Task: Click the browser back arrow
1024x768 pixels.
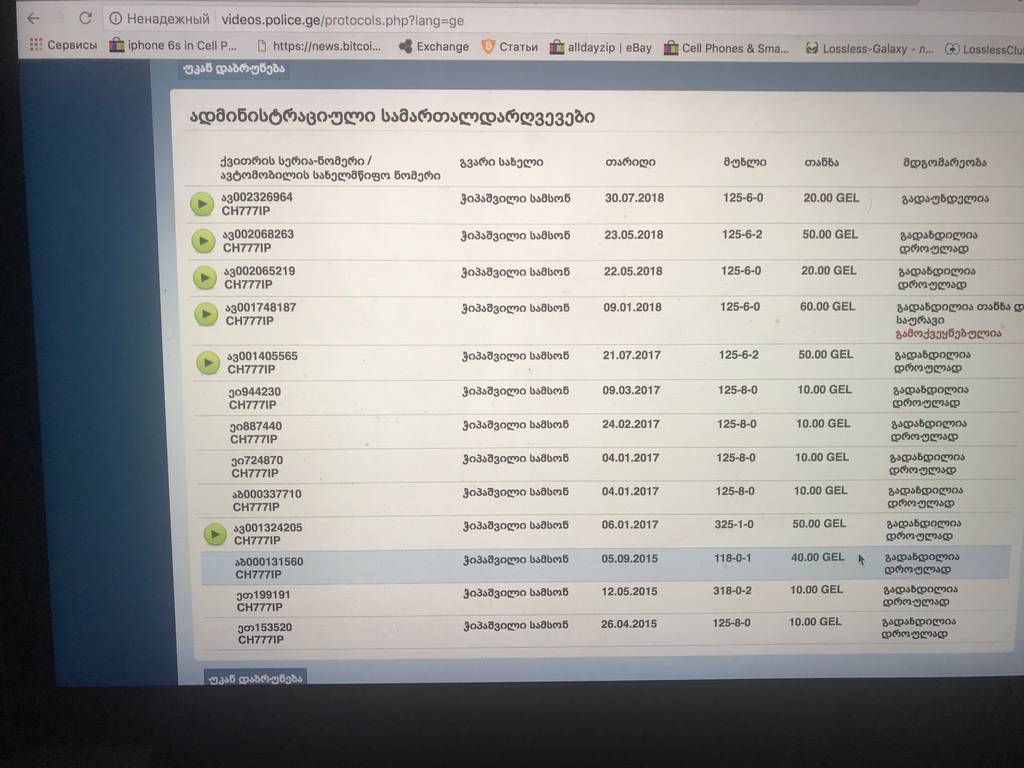Action: click(x=34, y=18)
